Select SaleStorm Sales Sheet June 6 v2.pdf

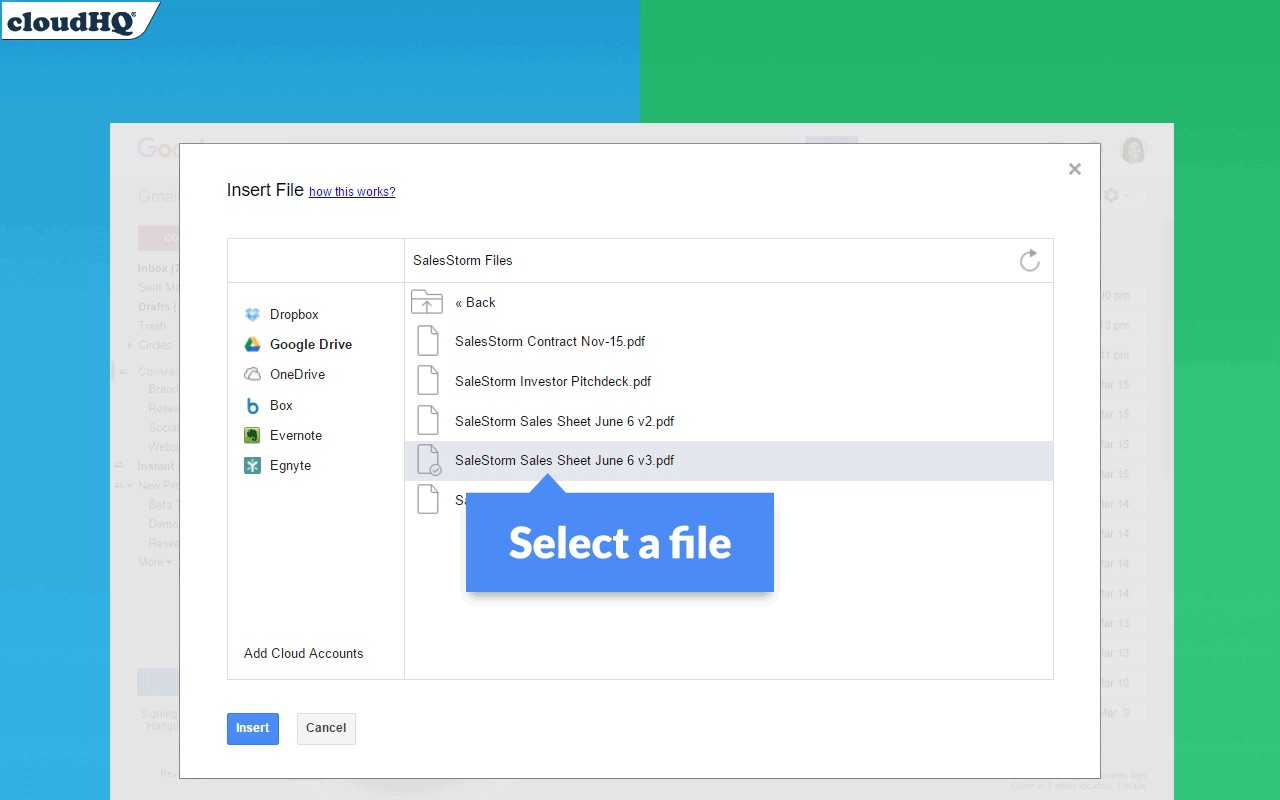563,421
